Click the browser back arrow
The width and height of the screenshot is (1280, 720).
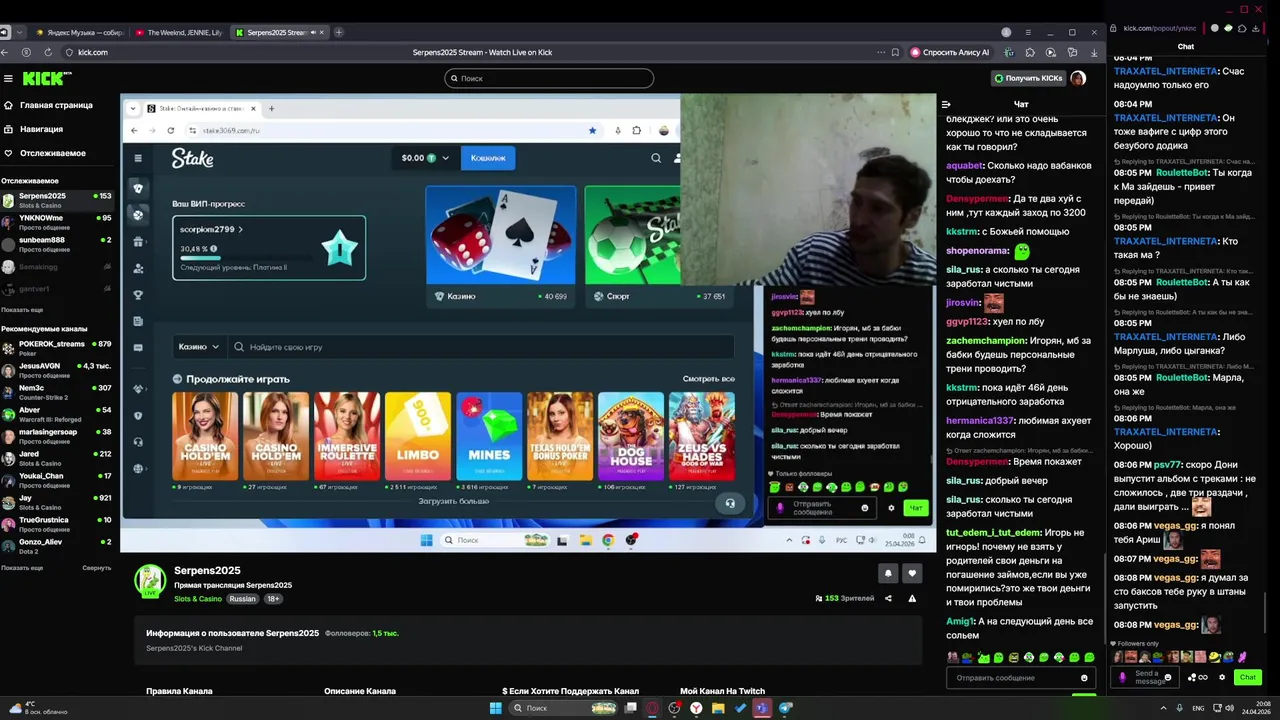[x=5, y=52]
